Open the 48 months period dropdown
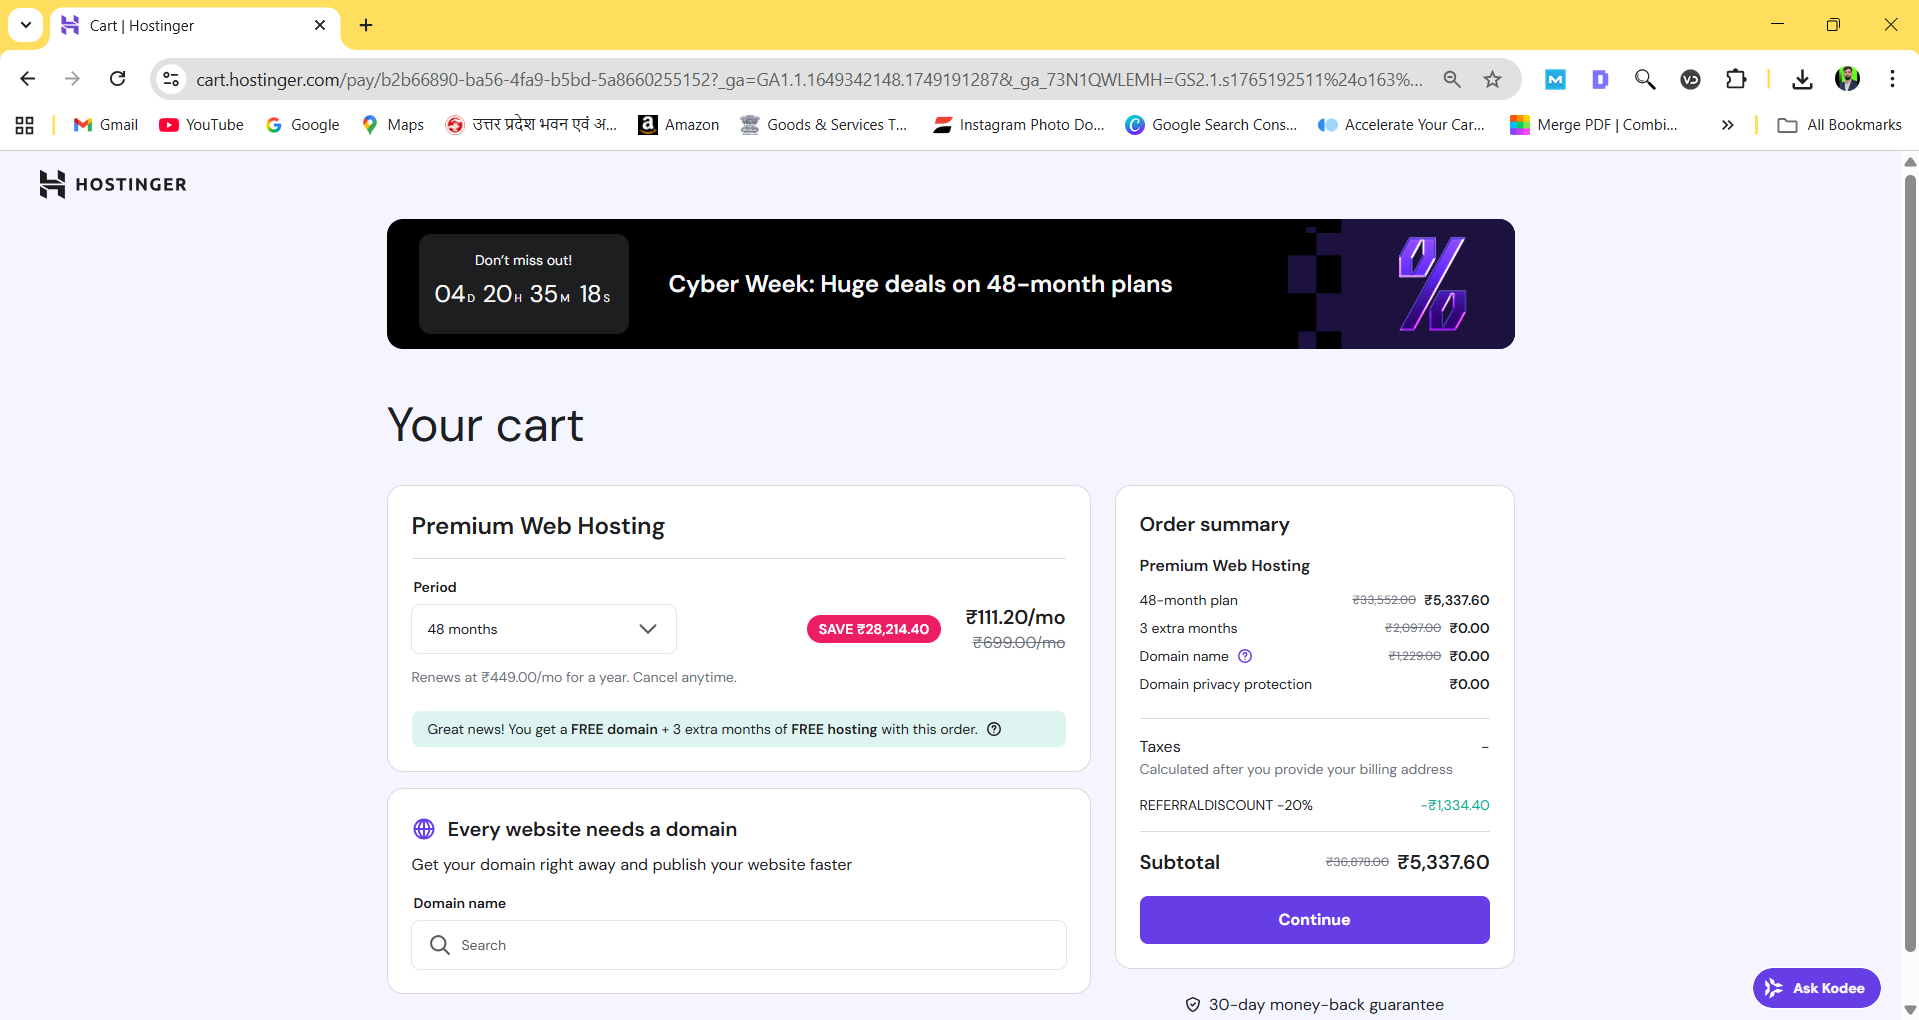Image resolution: width=1919 pixels, height=1020 pixels. 543,629
